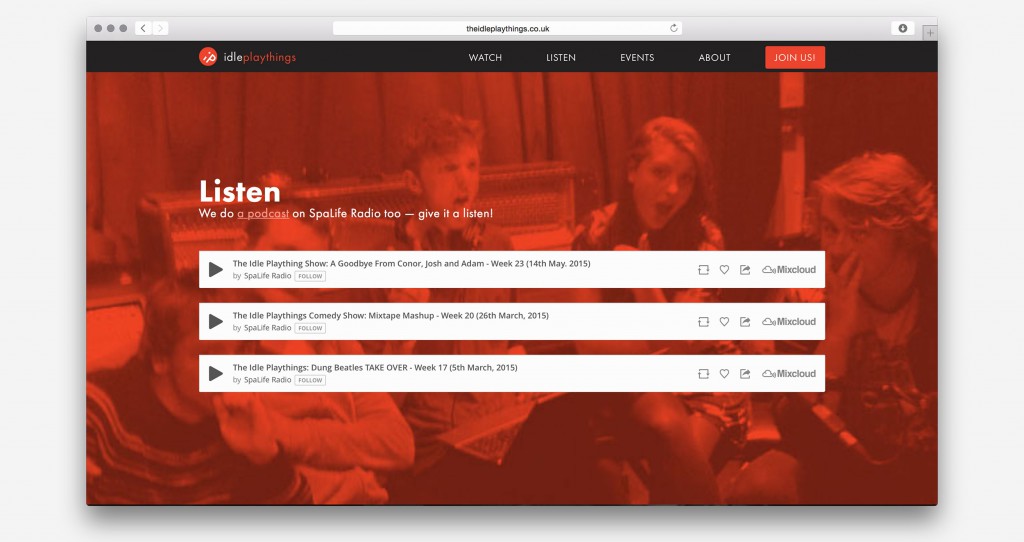Play the Mixtape Mashup Week 20 episode
The width and height of the screenshot is (1024, 542).
[216, 321]
